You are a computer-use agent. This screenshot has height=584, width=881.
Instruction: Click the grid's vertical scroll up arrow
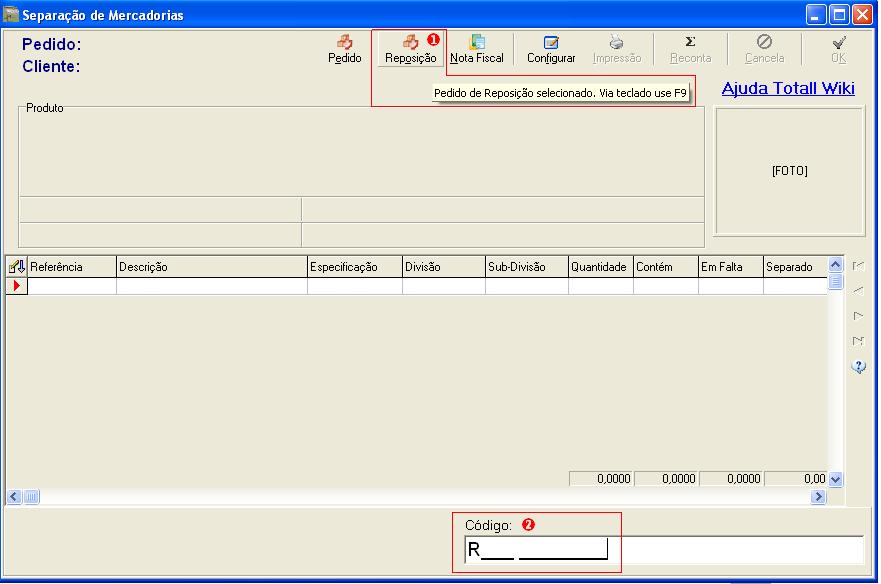click(835, 265)
